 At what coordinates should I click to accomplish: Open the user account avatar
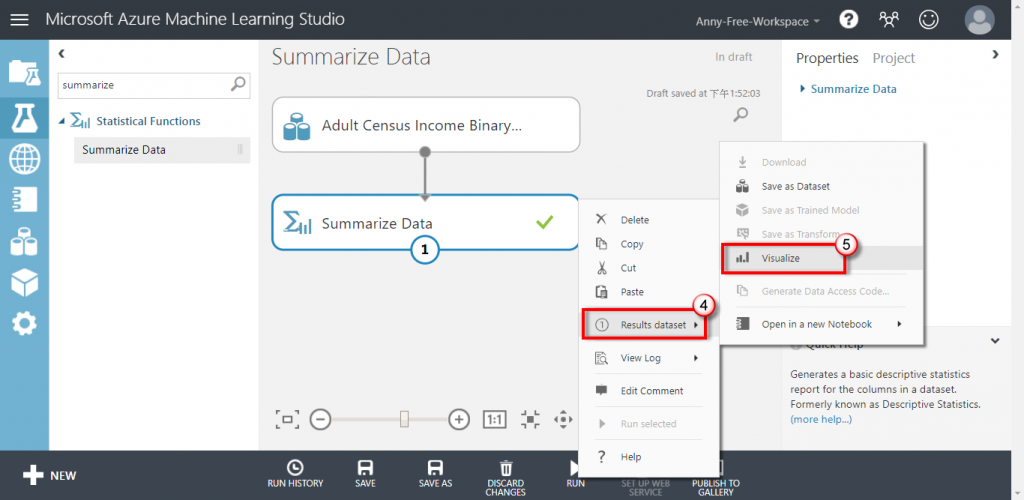[980, 20]
